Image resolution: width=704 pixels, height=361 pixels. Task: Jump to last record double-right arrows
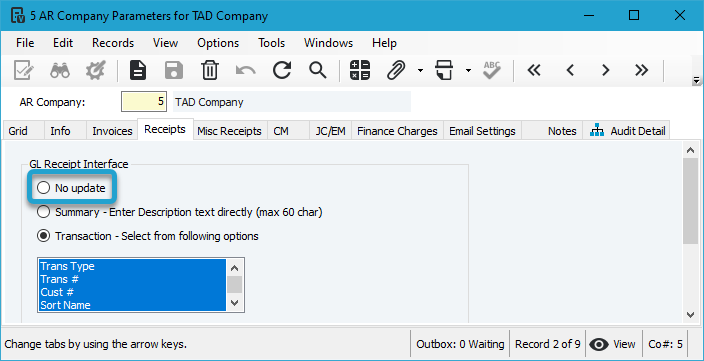[642, 70]
